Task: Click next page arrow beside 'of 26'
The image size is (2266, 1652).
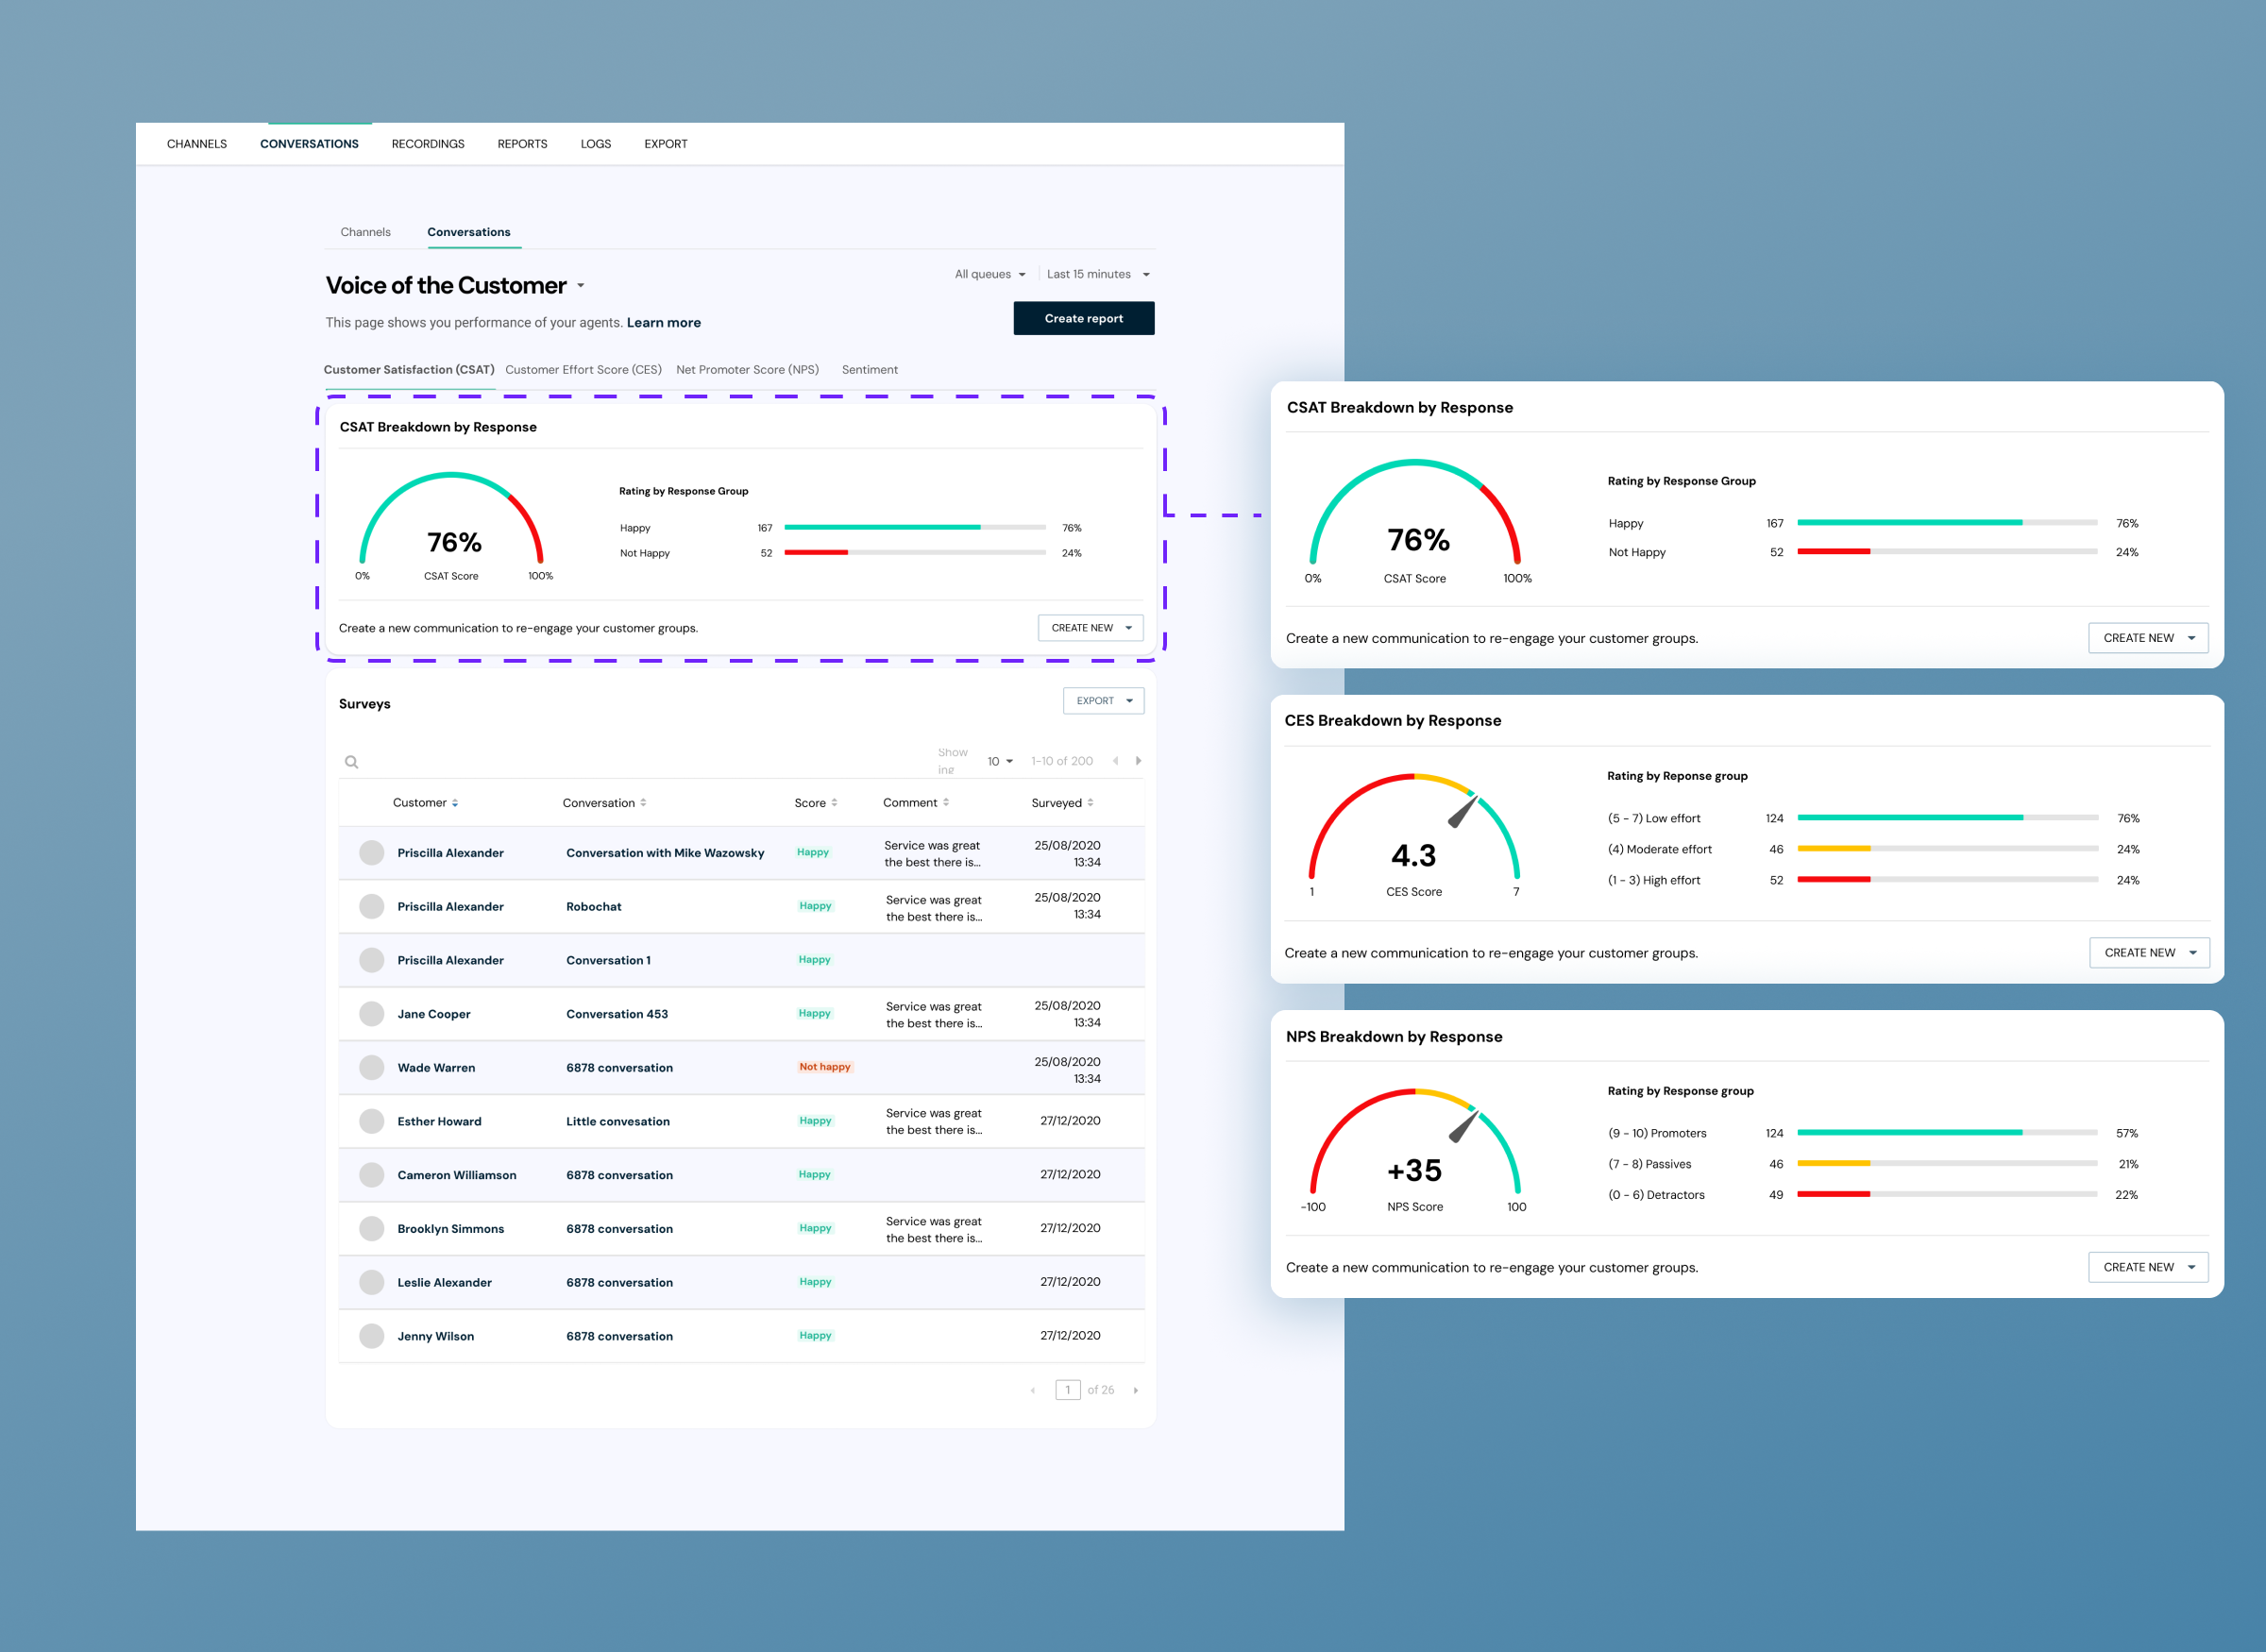Action: [x=1135, y=1390]
